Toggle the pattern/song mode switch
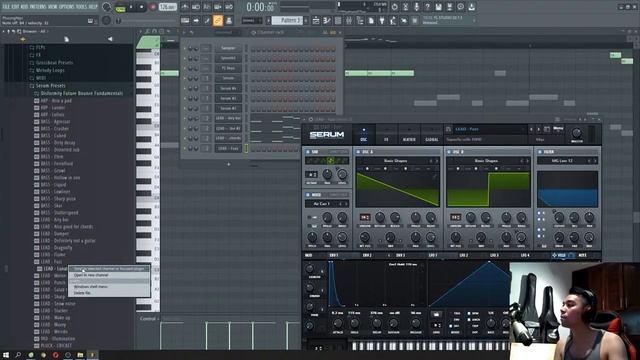The height and width of the screenshot is (360, 640). pyautogui.click(x=120, y=7)
